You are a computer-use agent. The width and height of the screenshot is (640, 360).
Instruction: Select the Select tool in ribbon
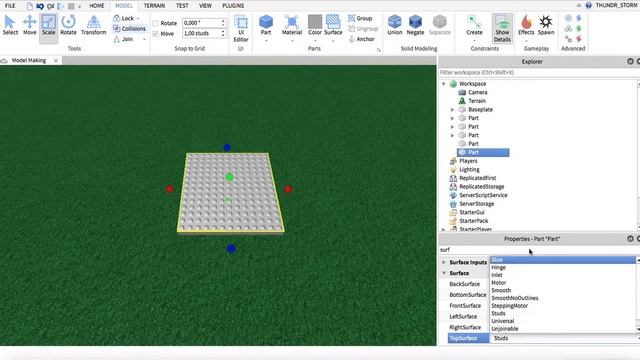pyautogui.click(x=10, y=25)
